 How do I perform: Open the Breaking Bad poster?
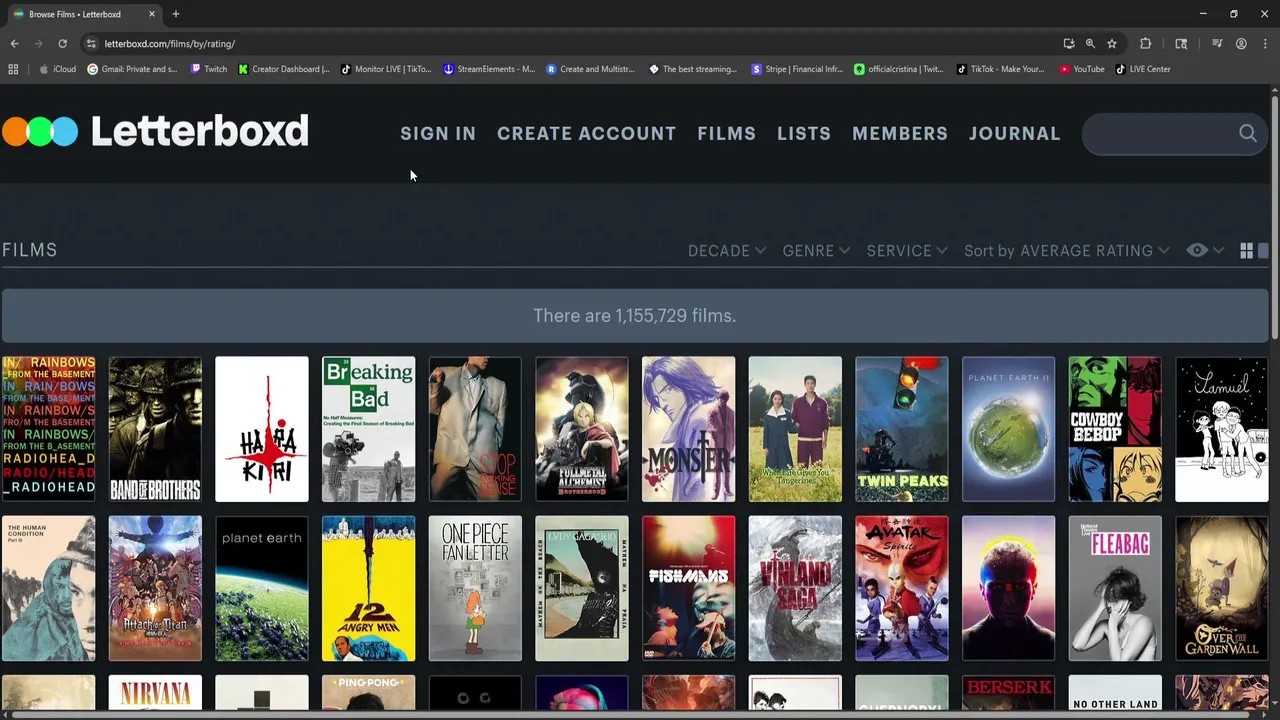point(368,429)
